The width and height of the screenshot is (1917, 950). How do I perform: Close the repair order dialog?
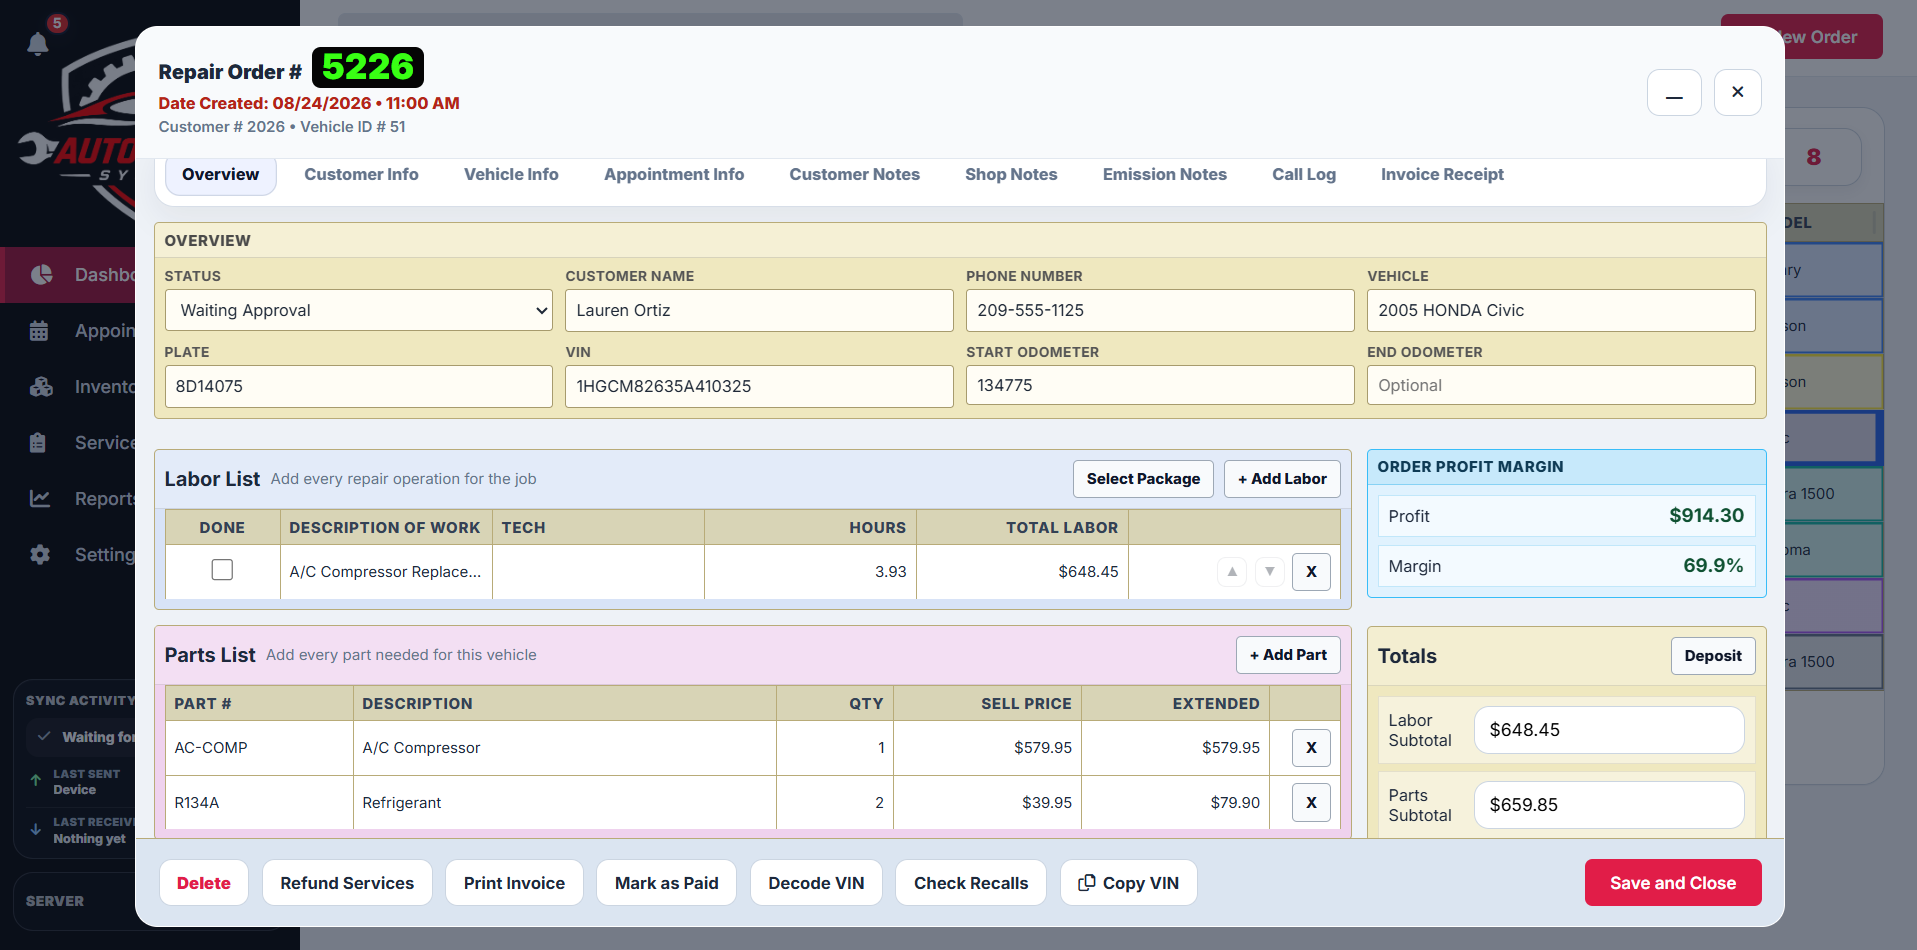1738,93
